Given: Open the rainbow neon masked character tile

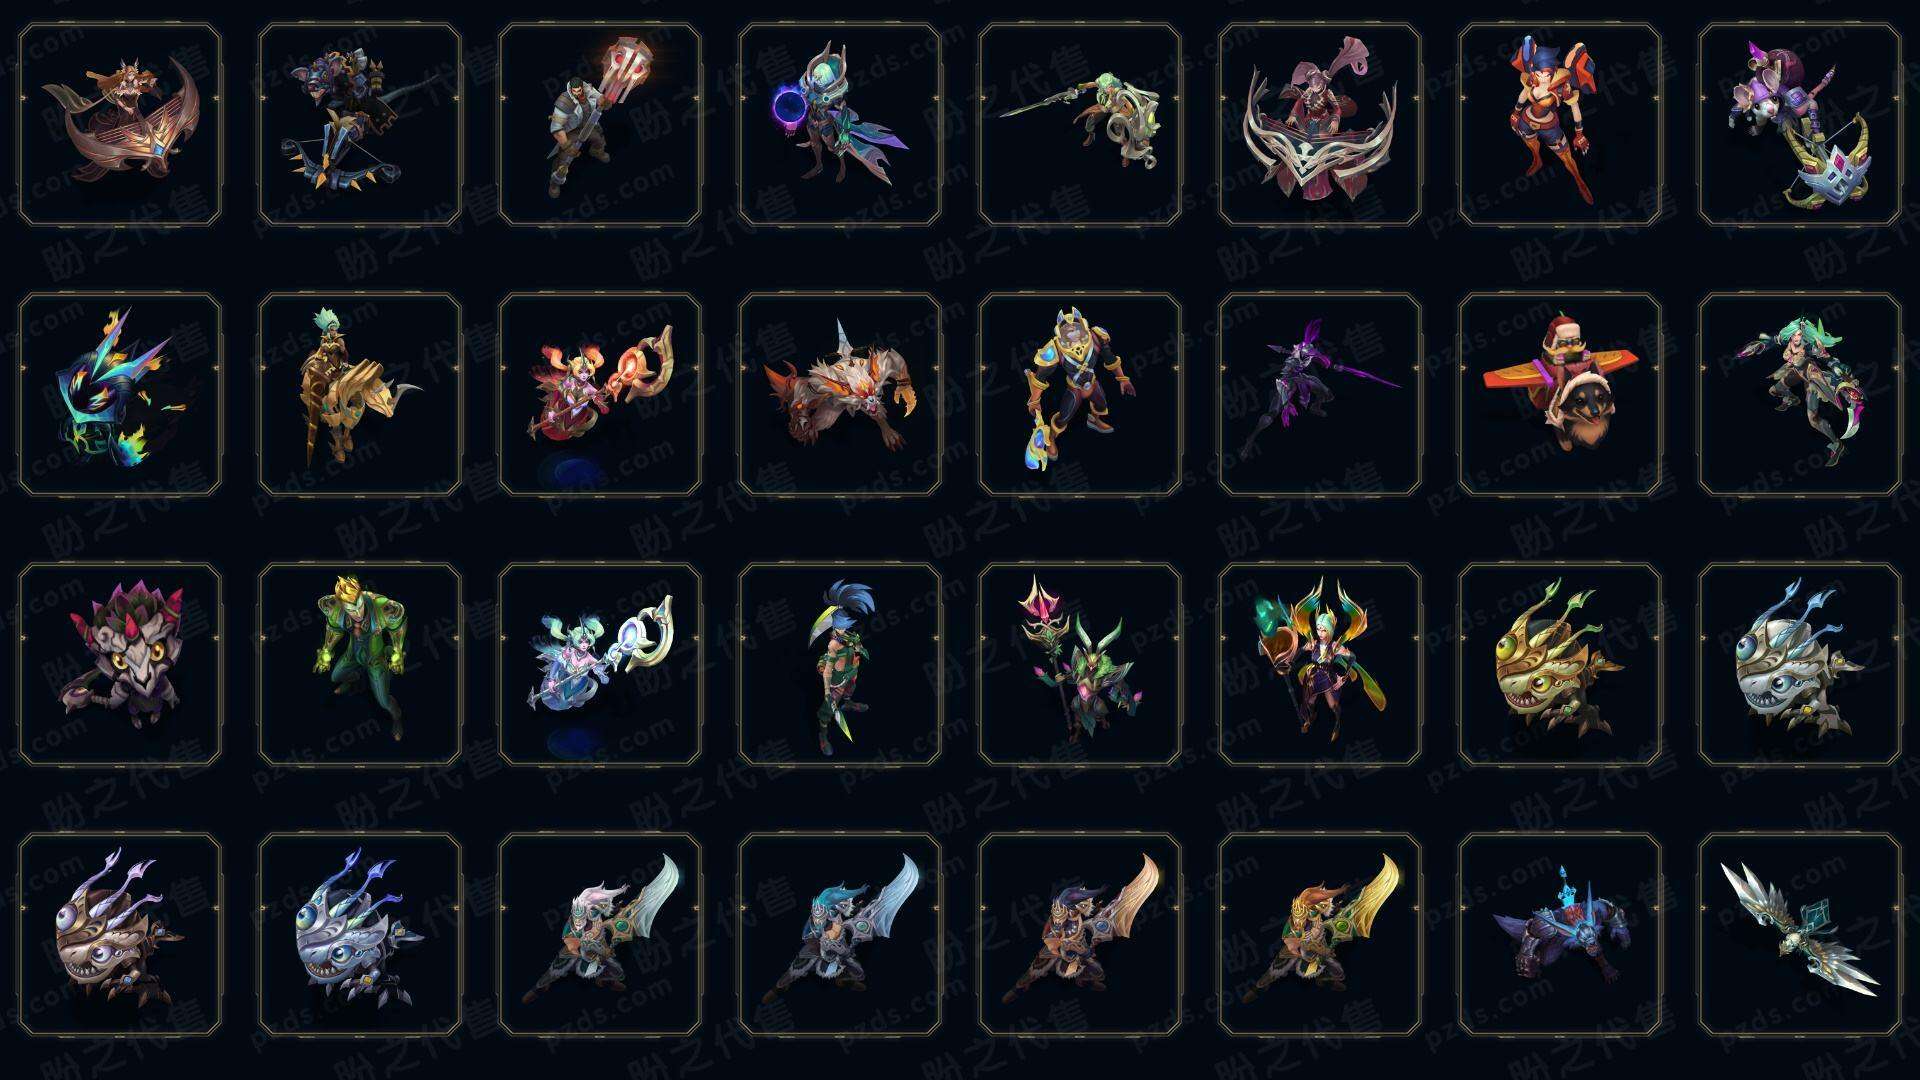Looking at the screenshot, I should click(120, 395).
